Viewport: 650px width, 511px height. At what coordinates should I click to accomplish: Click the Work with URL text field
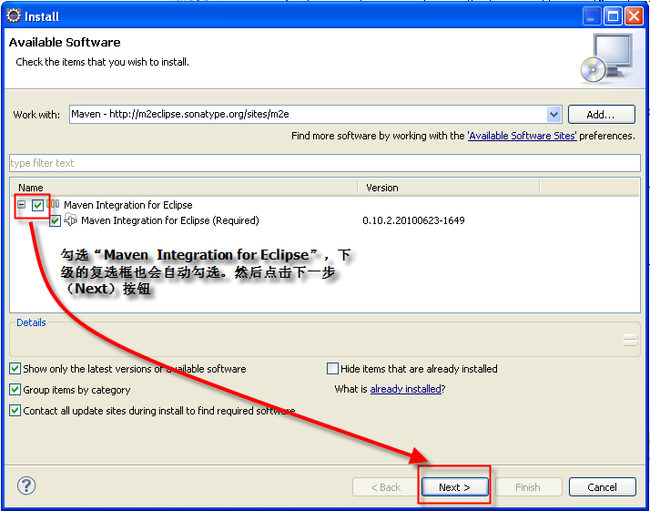[x=308, y=114]
